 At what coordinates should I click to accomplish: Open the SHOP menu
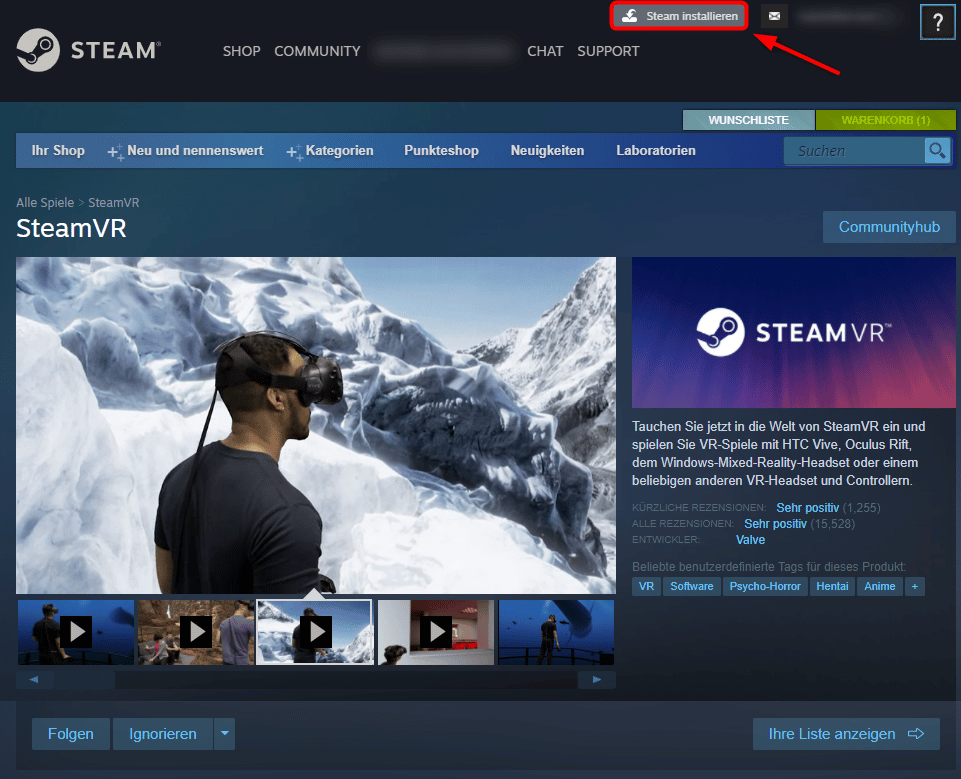pos(241,51)
